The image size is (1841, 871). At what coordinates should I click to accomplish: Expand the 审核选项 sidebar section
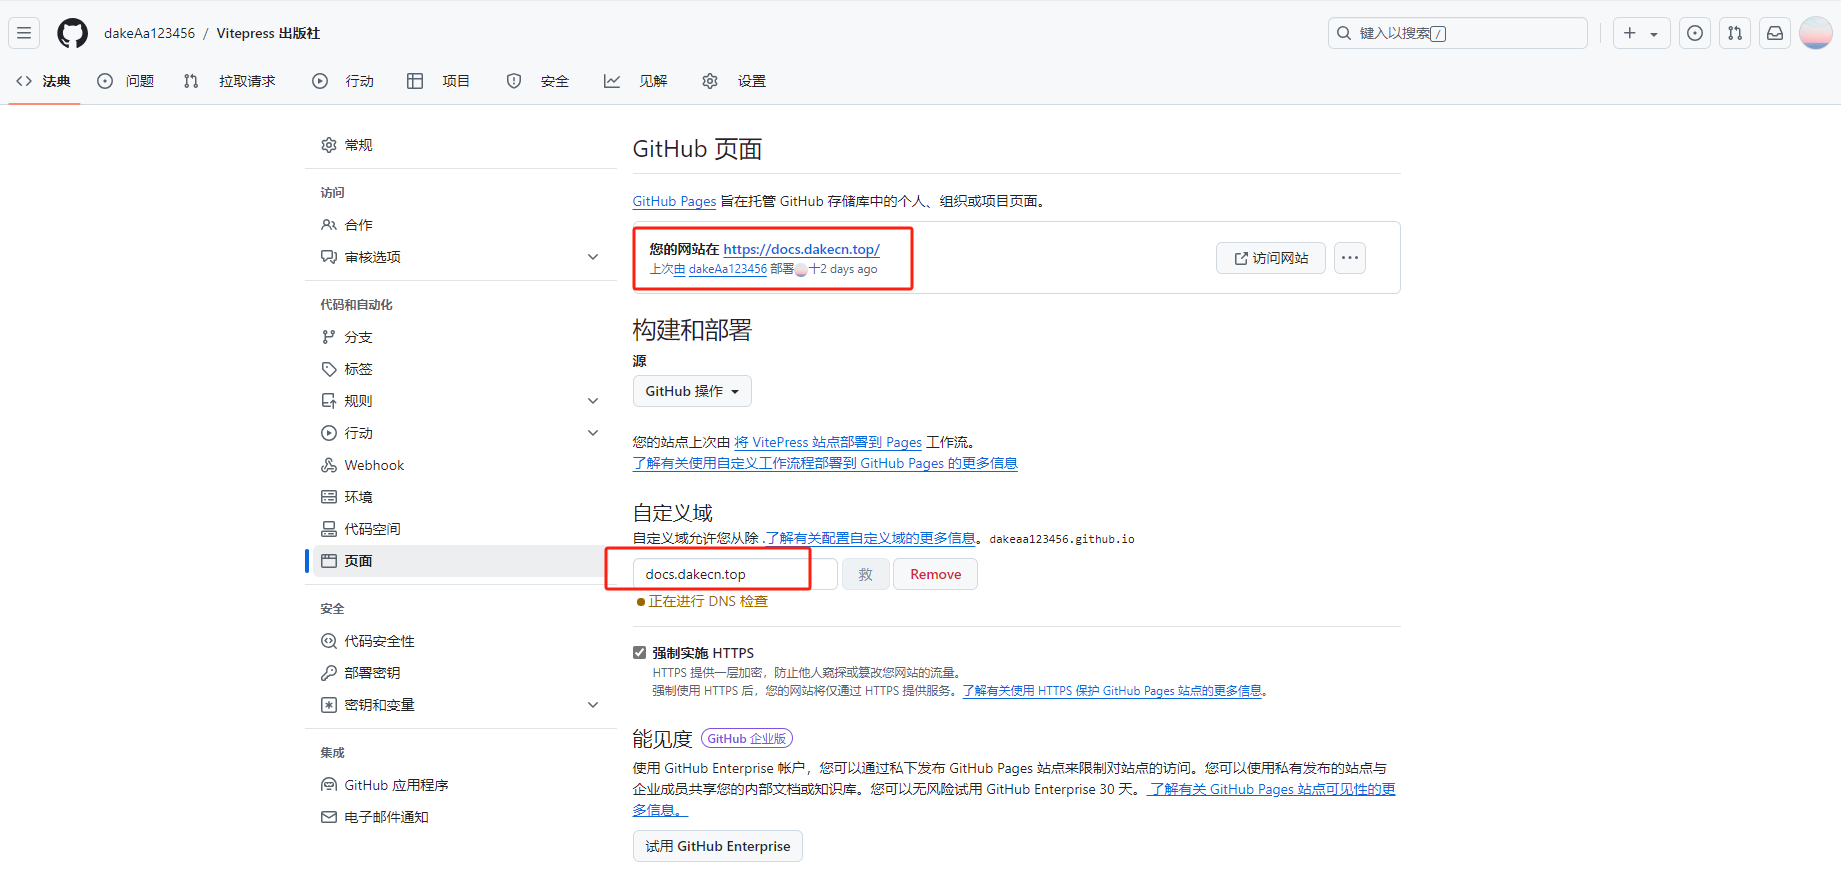click(x=593, y=257)
